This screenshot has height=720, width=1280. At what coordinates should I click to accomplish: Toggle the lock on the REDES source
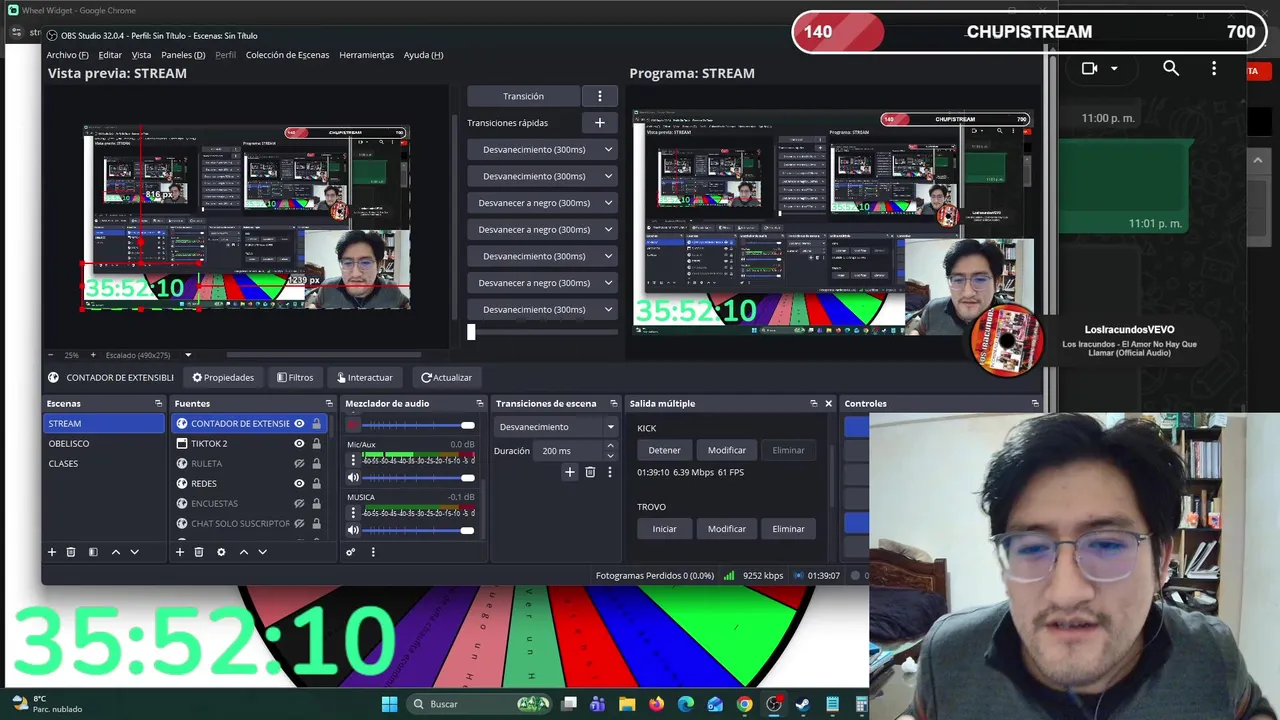click(x=316, y=483)
